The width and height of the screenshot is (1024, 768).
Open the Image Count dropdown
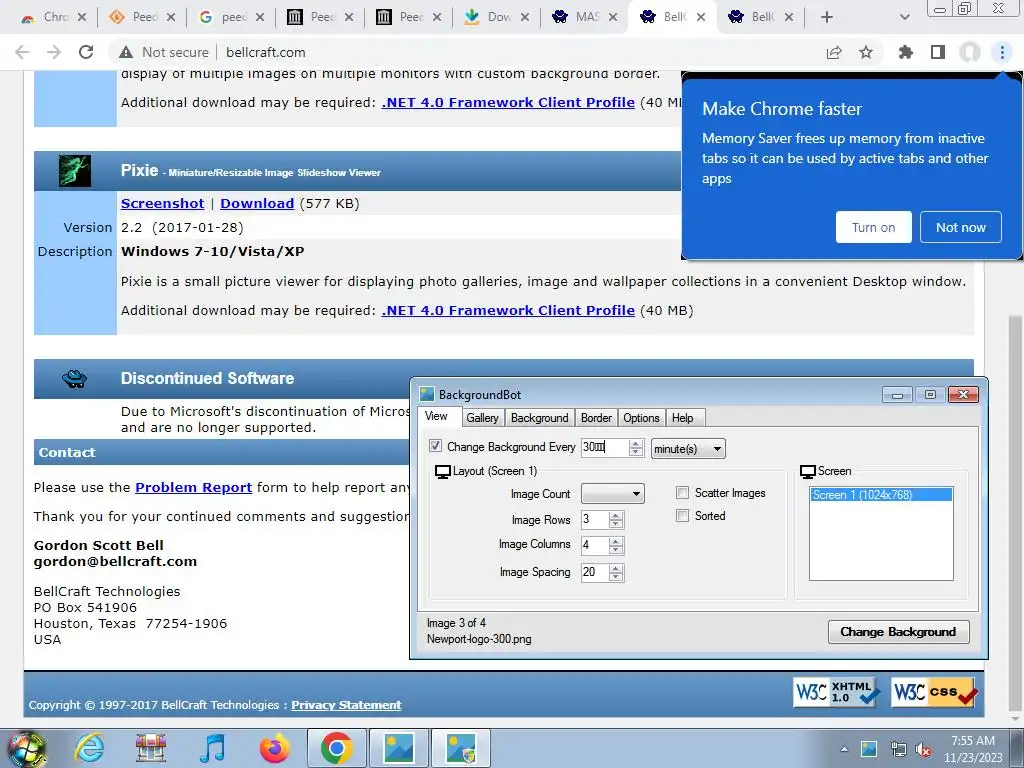613,494
